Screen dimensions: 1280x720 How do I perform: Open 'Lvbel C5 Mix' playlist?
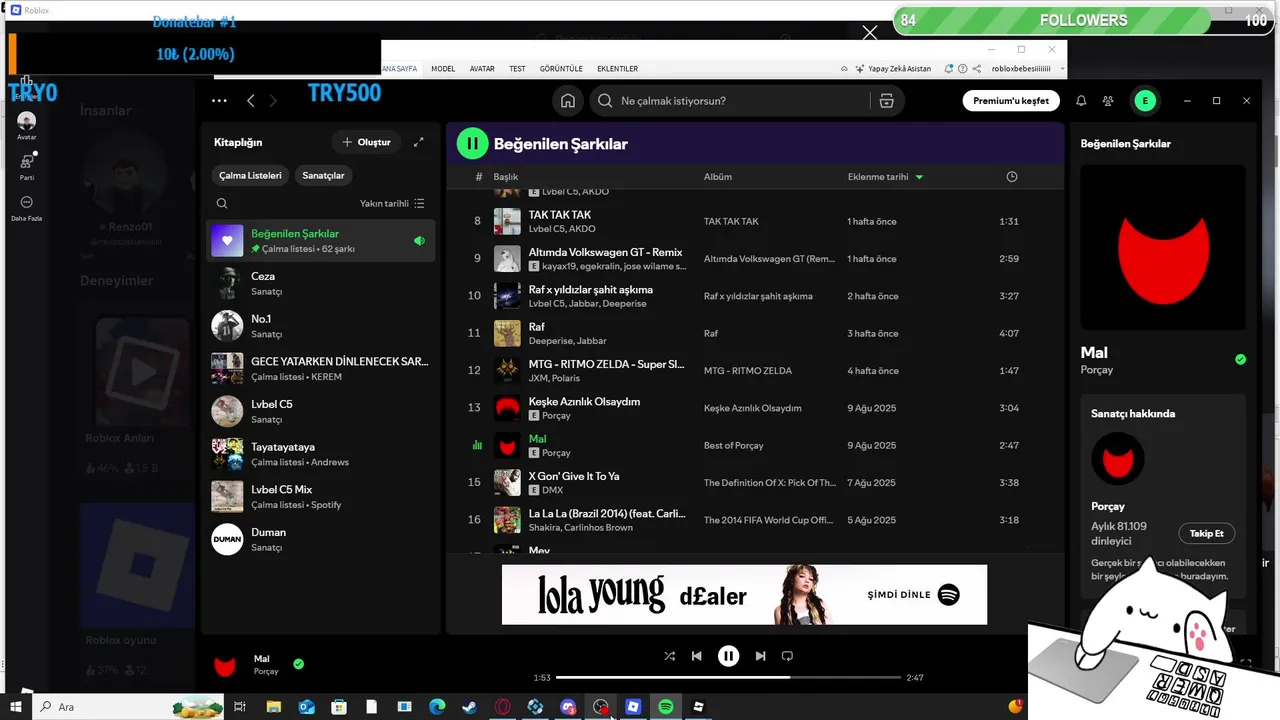tap(321, 496)
